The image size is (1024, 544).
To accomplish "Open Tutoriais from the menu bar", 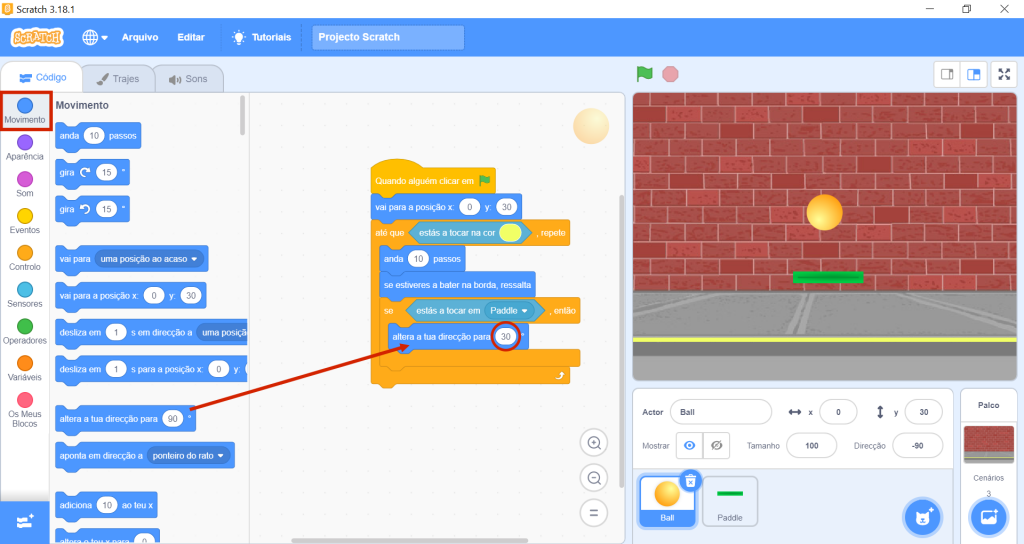I will (262, 37).
